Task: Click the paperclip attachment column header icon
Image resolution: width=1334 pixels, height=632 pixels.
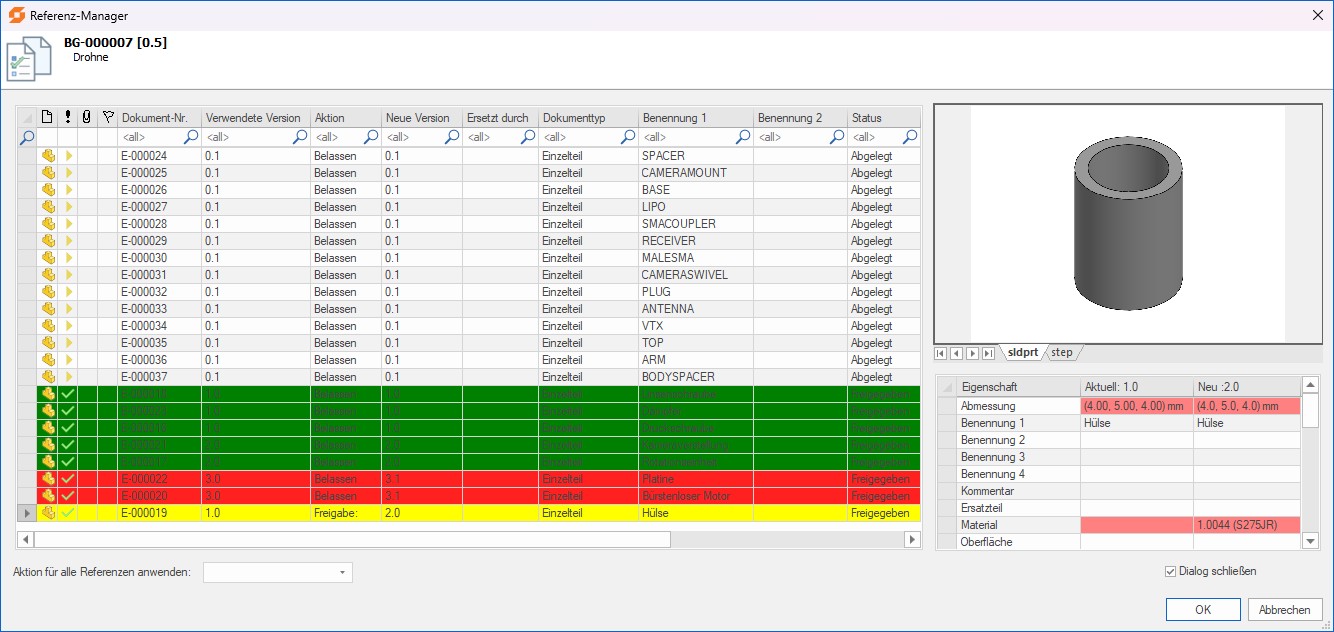Action: (87, 118)
